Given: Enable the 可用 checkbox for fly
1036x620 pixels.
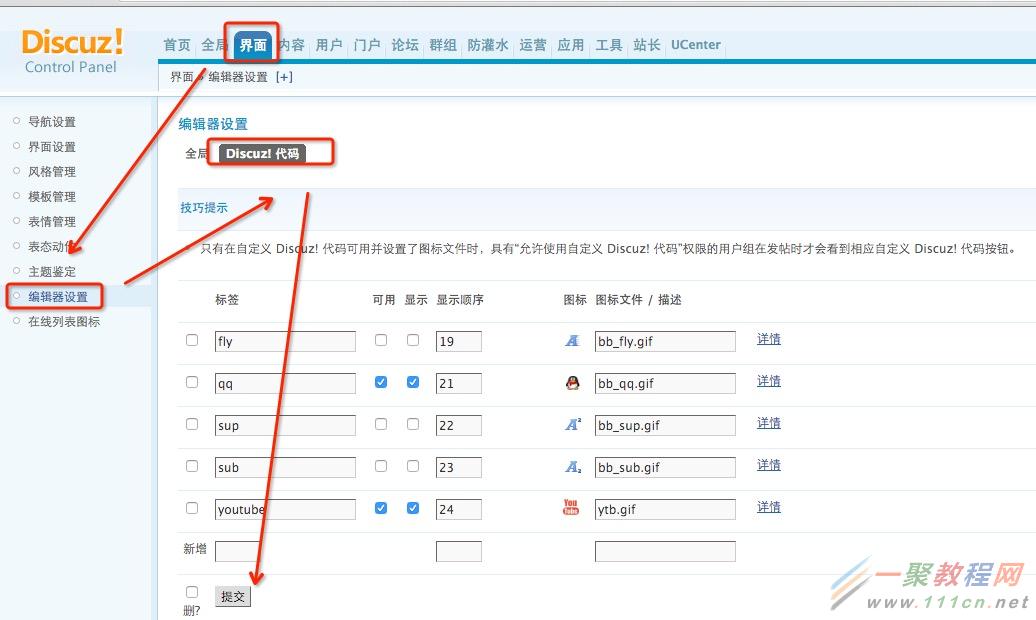Looking at the screenshot, I should pyautogui.click(x=381, y=340).
